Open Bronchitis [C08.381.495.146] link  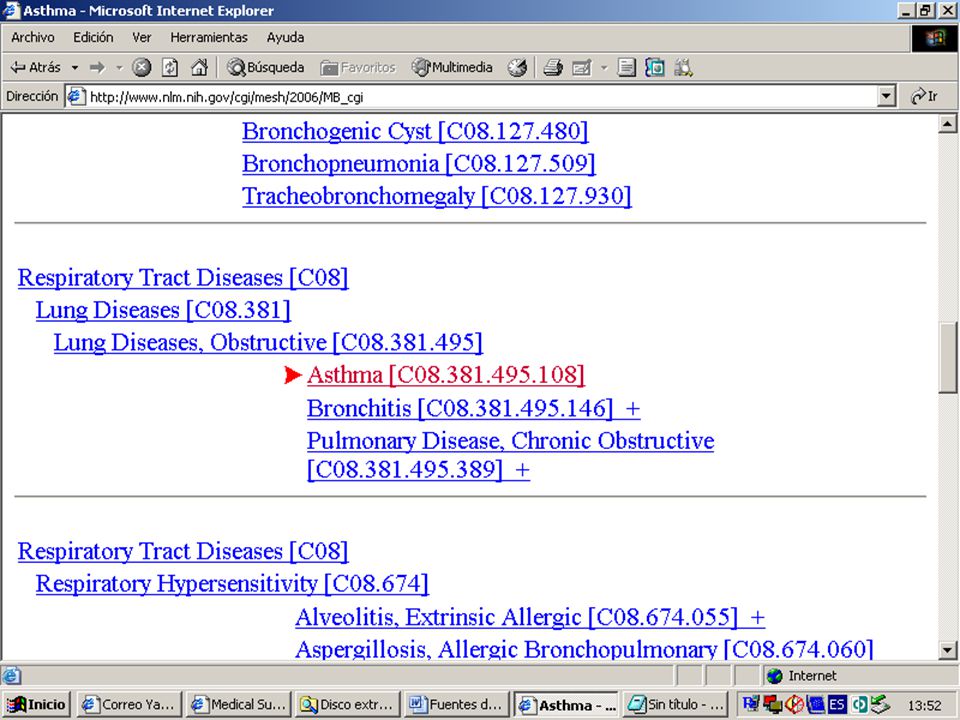460,408
